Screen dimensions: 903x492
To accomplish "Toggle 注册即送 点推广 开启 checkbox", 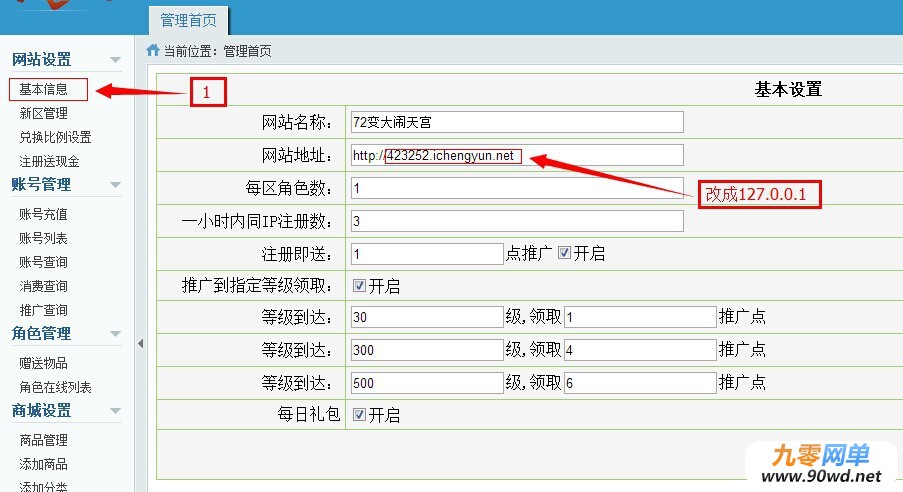I will pos(564,253).
